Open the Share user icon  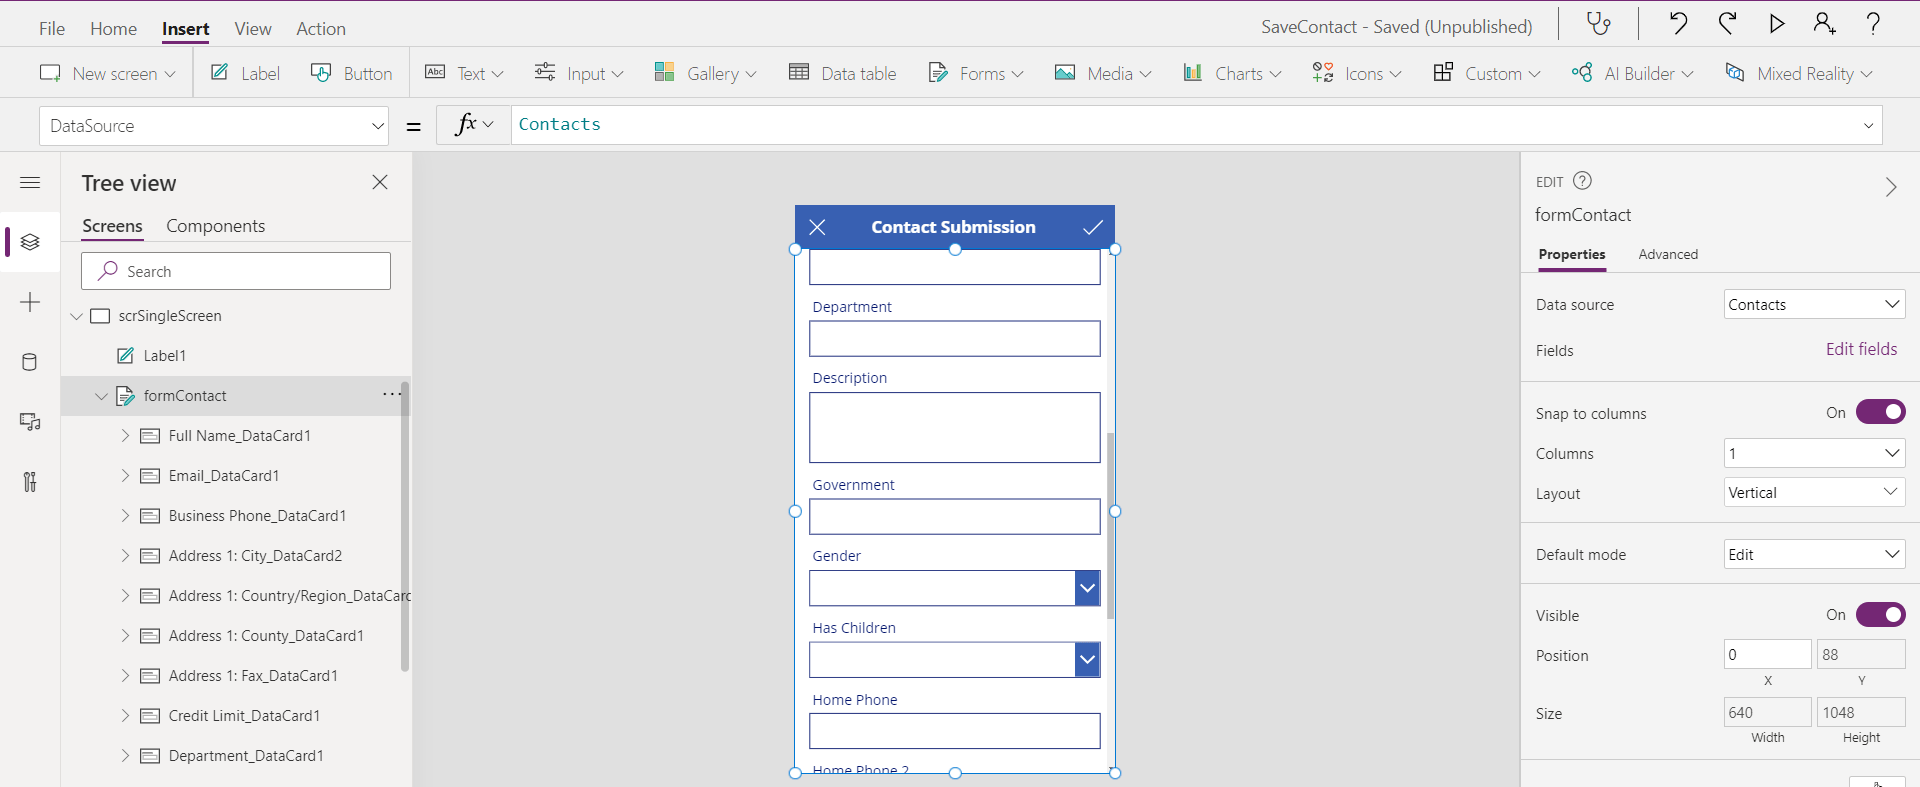click(x=1825, y=24)
